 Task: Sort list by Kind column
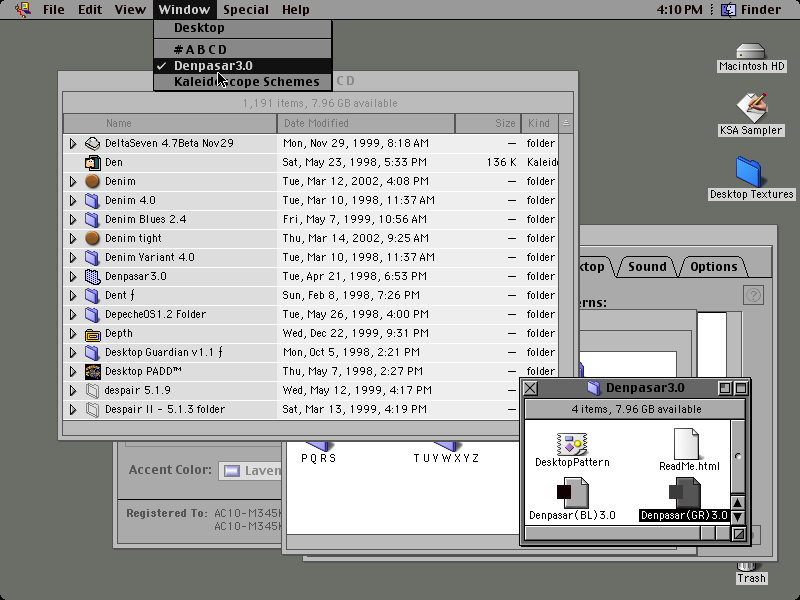[x=540, y=123]
